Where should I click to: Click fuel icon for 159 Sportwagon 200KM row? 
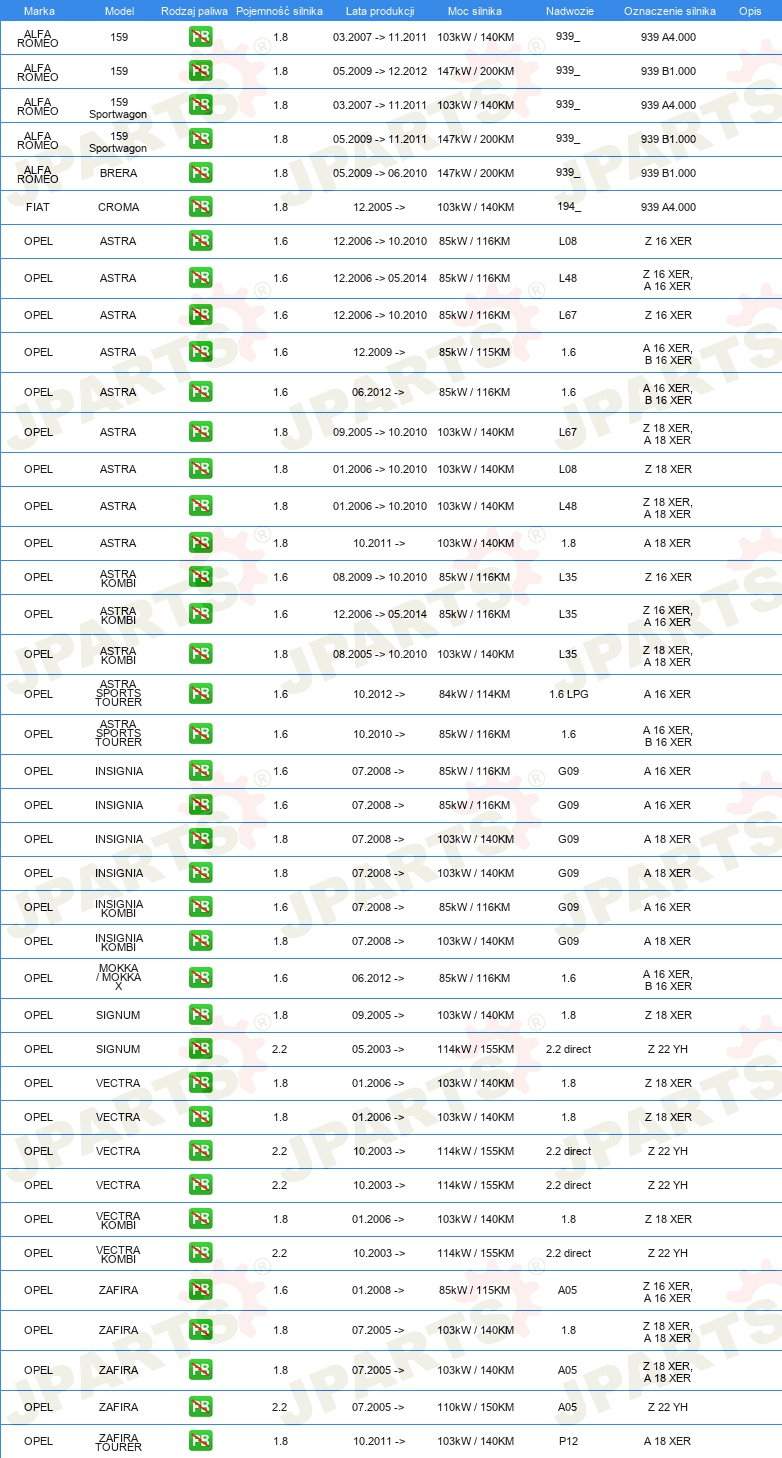200,139
